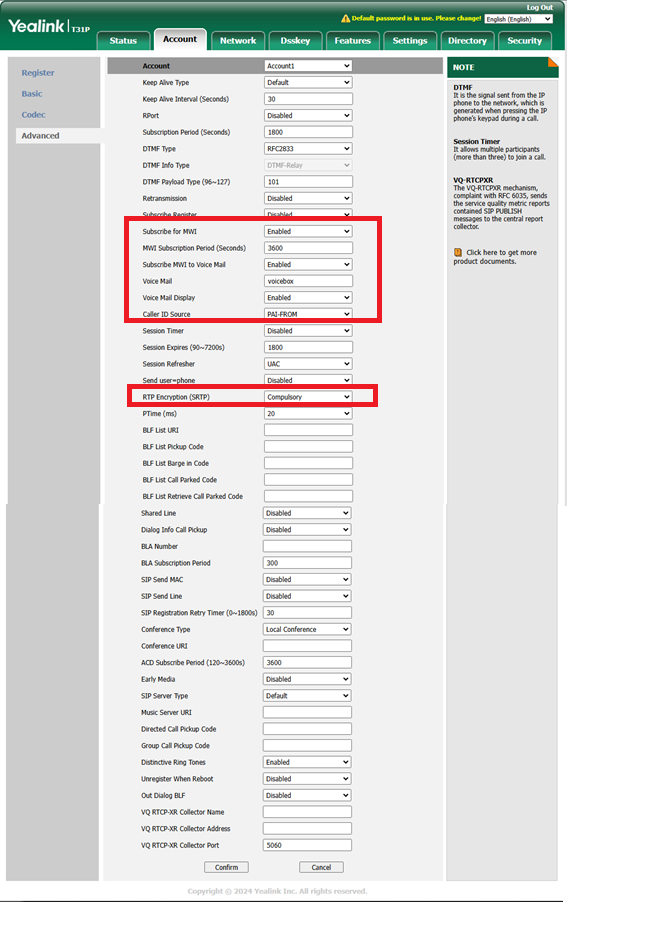Screen dimensions: 662x931
Task: Click the default password warning icon
Action: [x=346, y=19]
